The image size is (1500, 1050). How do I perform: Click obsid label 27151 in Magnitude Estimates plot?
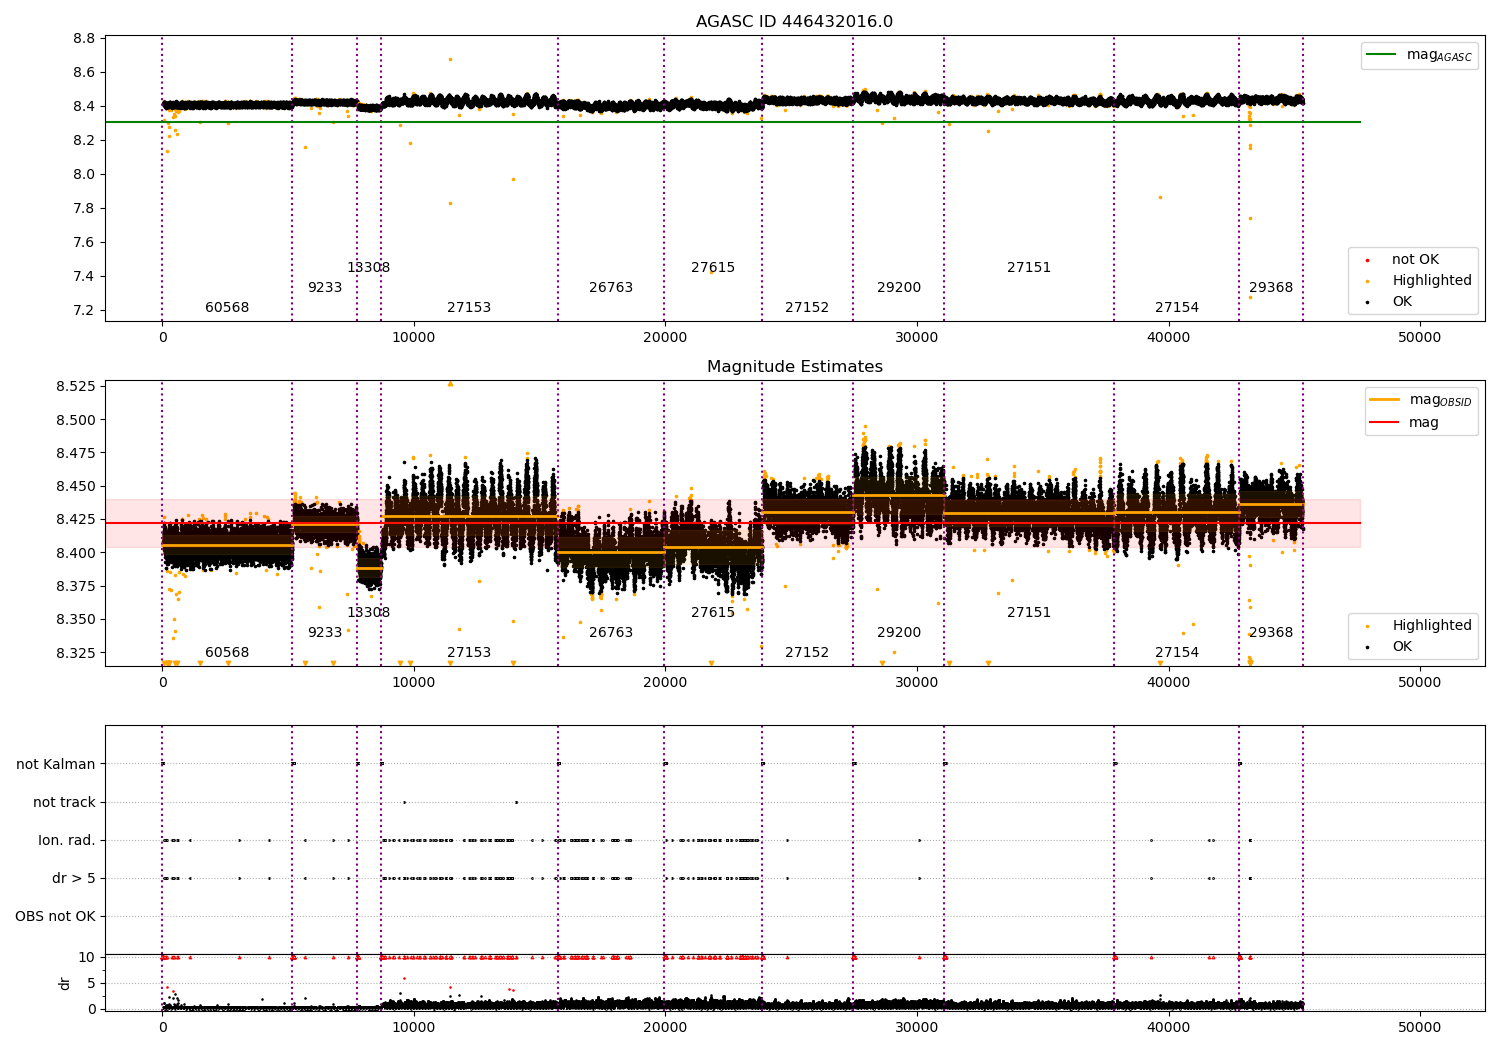click(x=1029, y=613)
